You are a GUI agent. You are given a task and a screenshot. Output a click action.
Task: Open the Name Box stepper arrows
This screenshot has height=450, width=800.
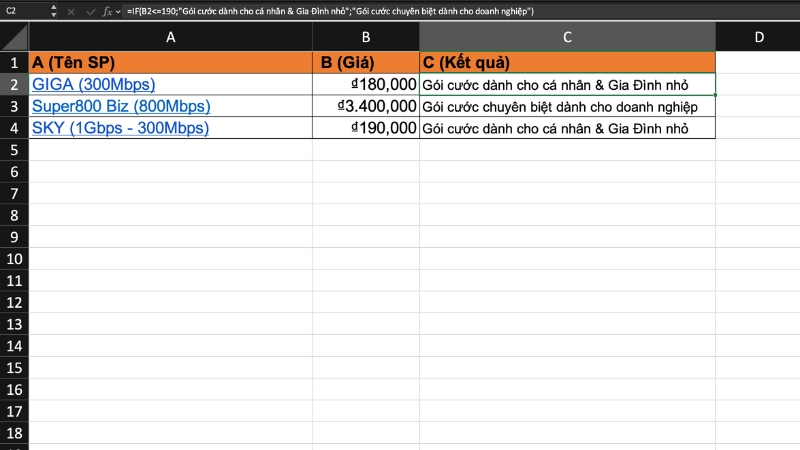(x=54, y=11)
